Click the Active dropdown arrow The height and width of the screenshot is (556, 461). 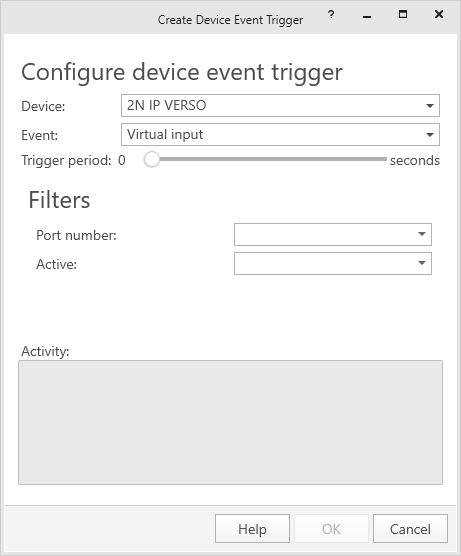(422, 263)
